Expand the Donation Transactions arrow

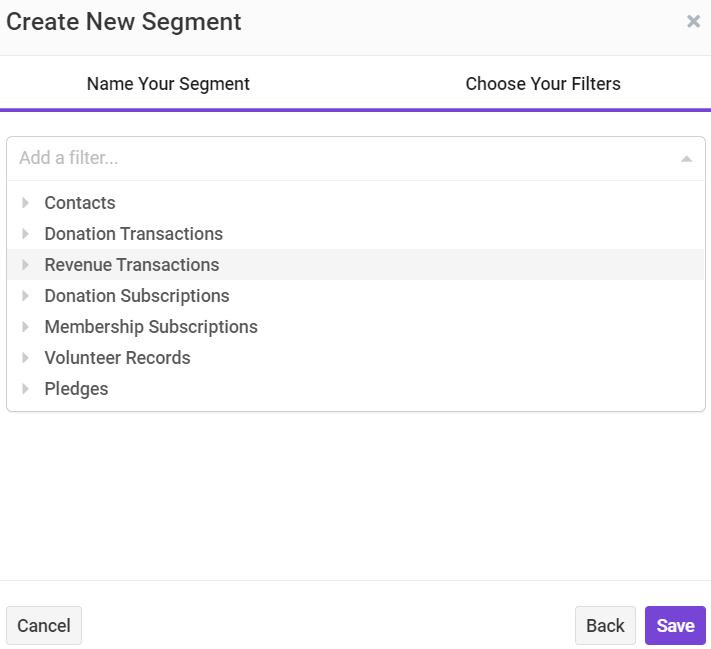pos(25,234)
